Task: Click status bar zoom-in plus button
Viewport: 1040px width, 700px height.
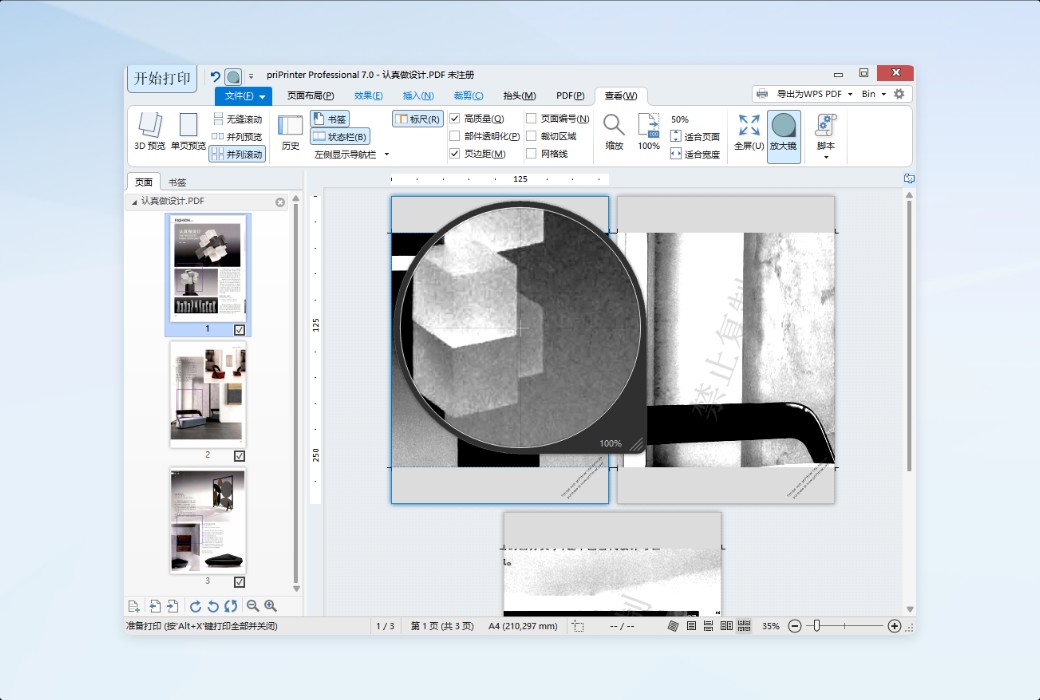Action: tap(894, 626)
